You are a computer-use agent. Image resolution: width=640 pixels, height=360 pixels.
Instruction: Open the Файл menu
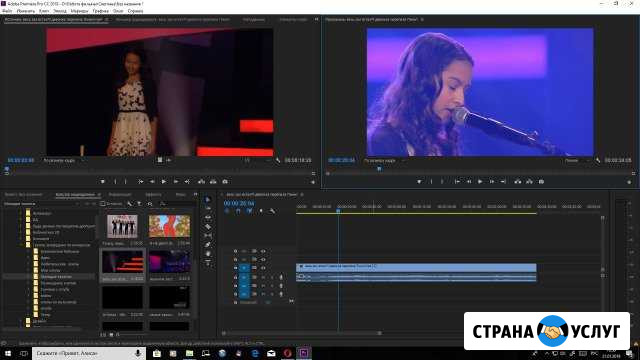tap(7, 11)
